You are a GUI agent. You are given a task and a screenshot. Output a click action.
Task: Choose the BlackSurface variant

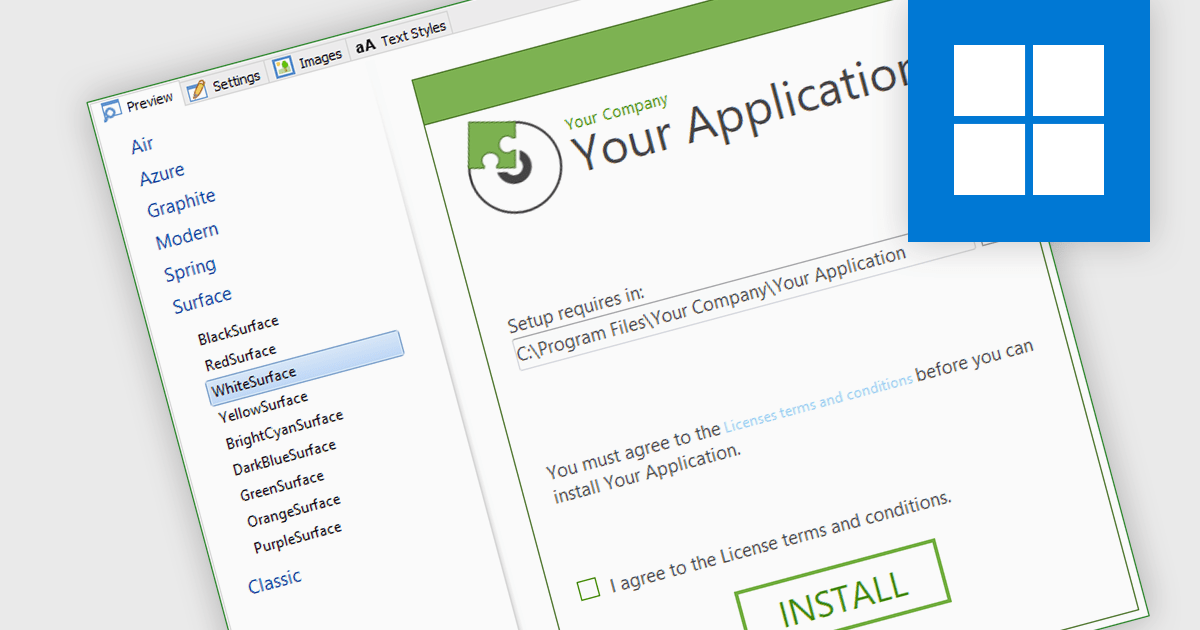pos(238,330)
